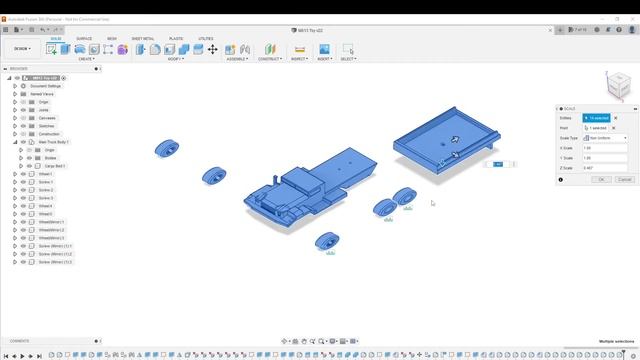Toggle visibility of Joints folder

23,110
